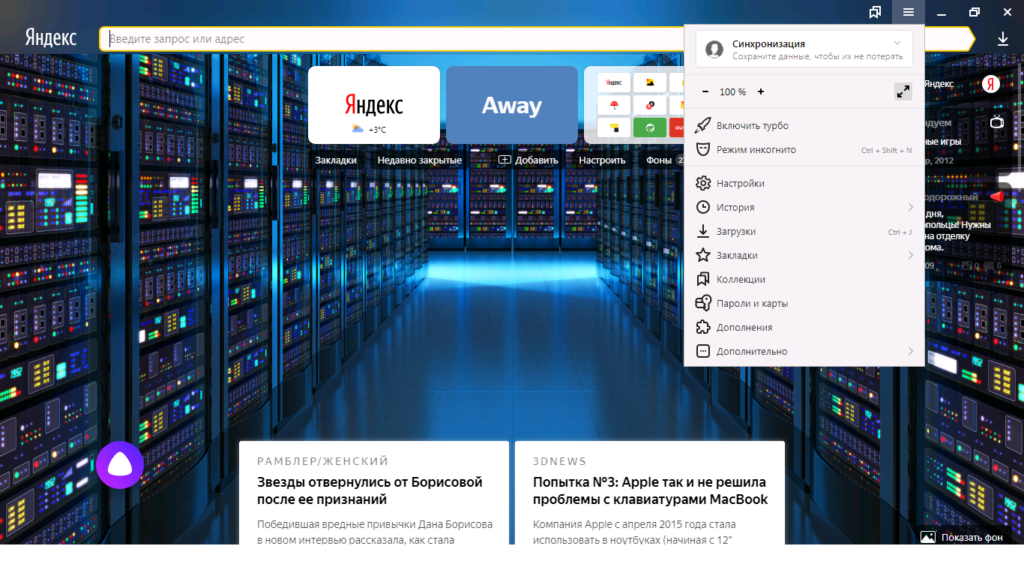Click the РАМБЛЕР/ЖЕНСКИЙ source label
The image size is (1024, 576).
323,461
